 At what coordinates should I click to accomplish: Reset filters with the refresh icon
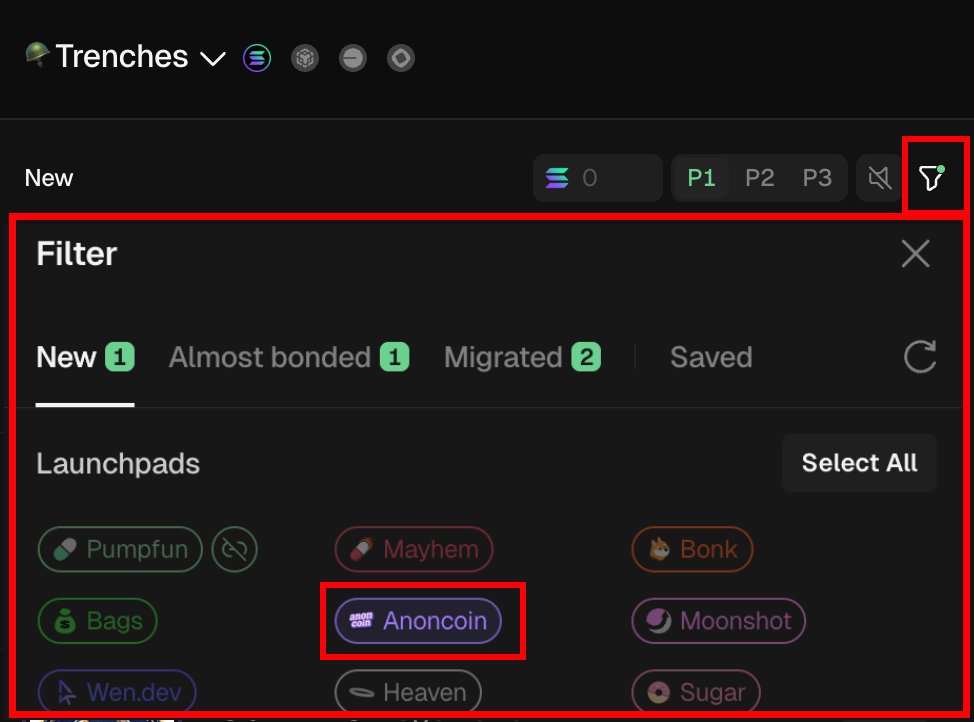pos(919,357)
